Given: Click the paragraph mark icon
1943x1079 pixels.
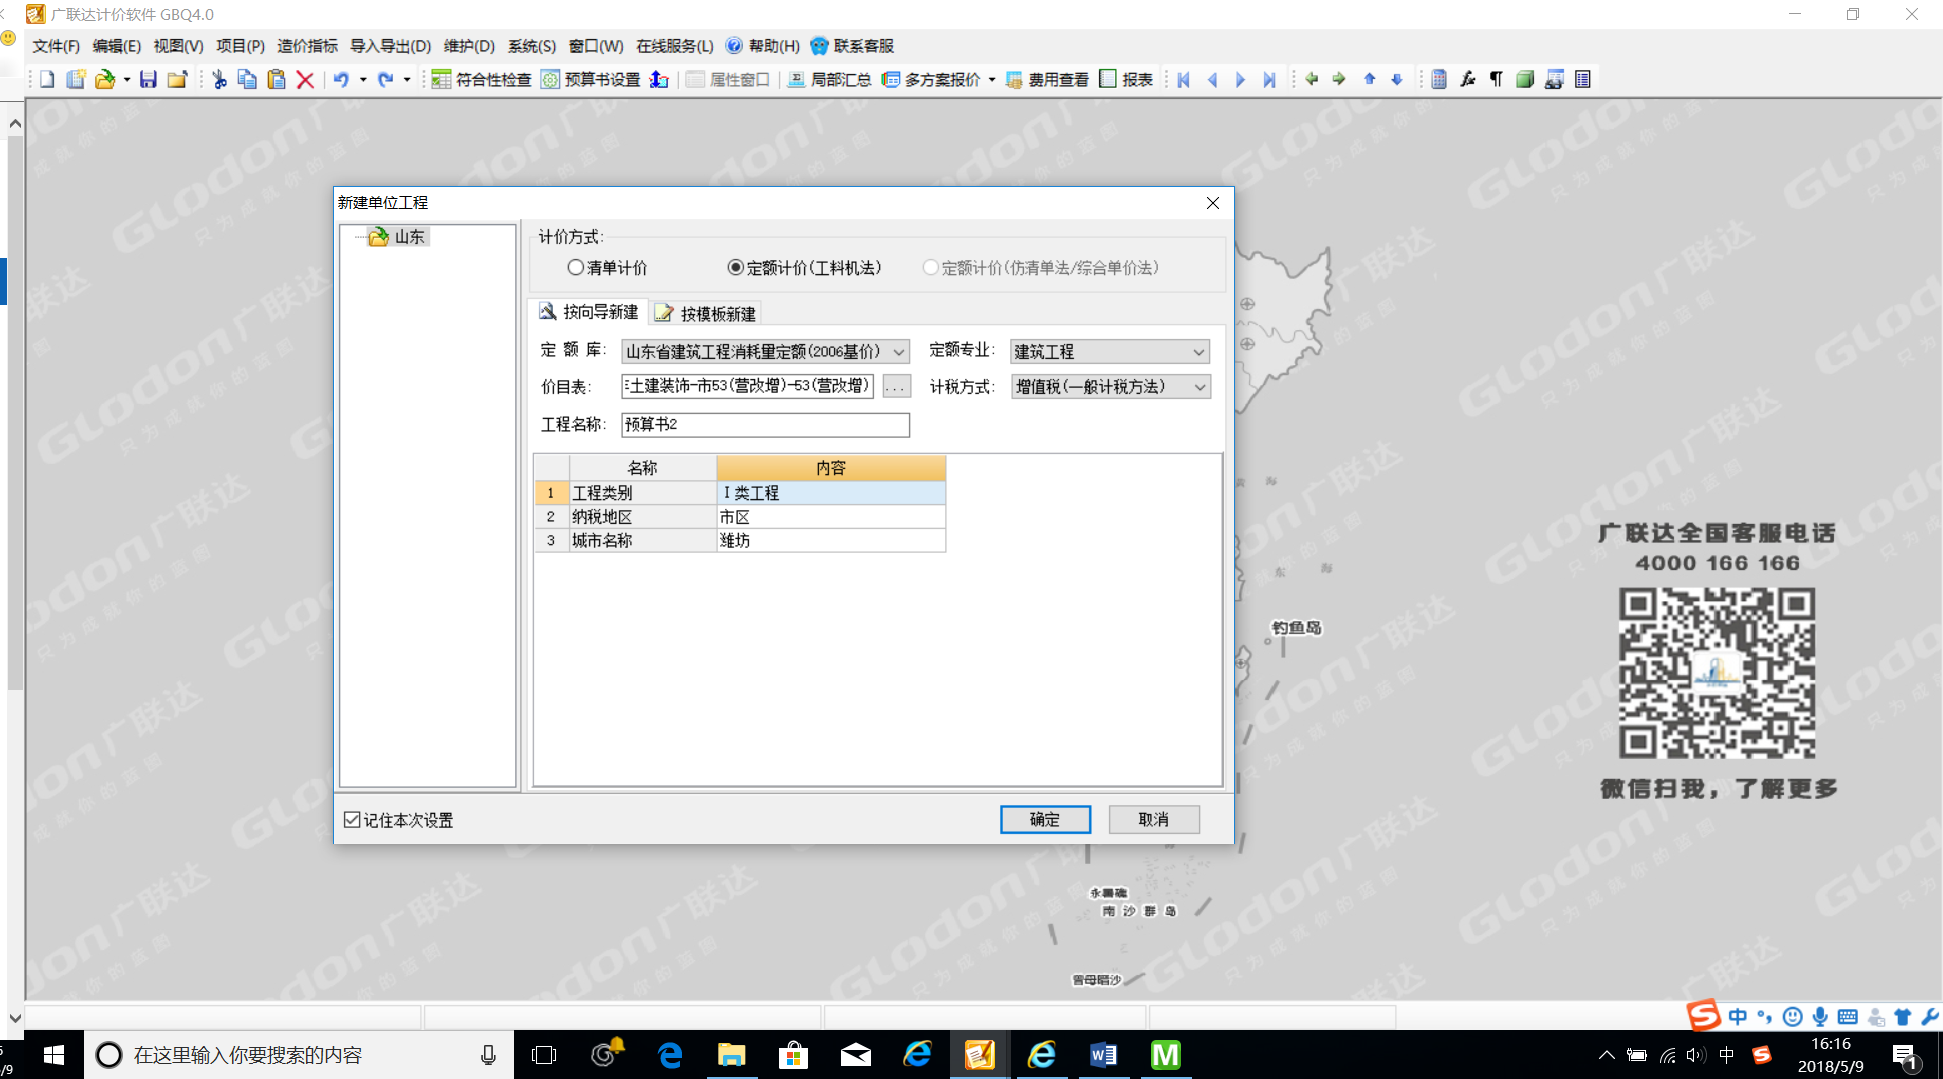Looking at the screenshot, I should (x=1496, y=80).
